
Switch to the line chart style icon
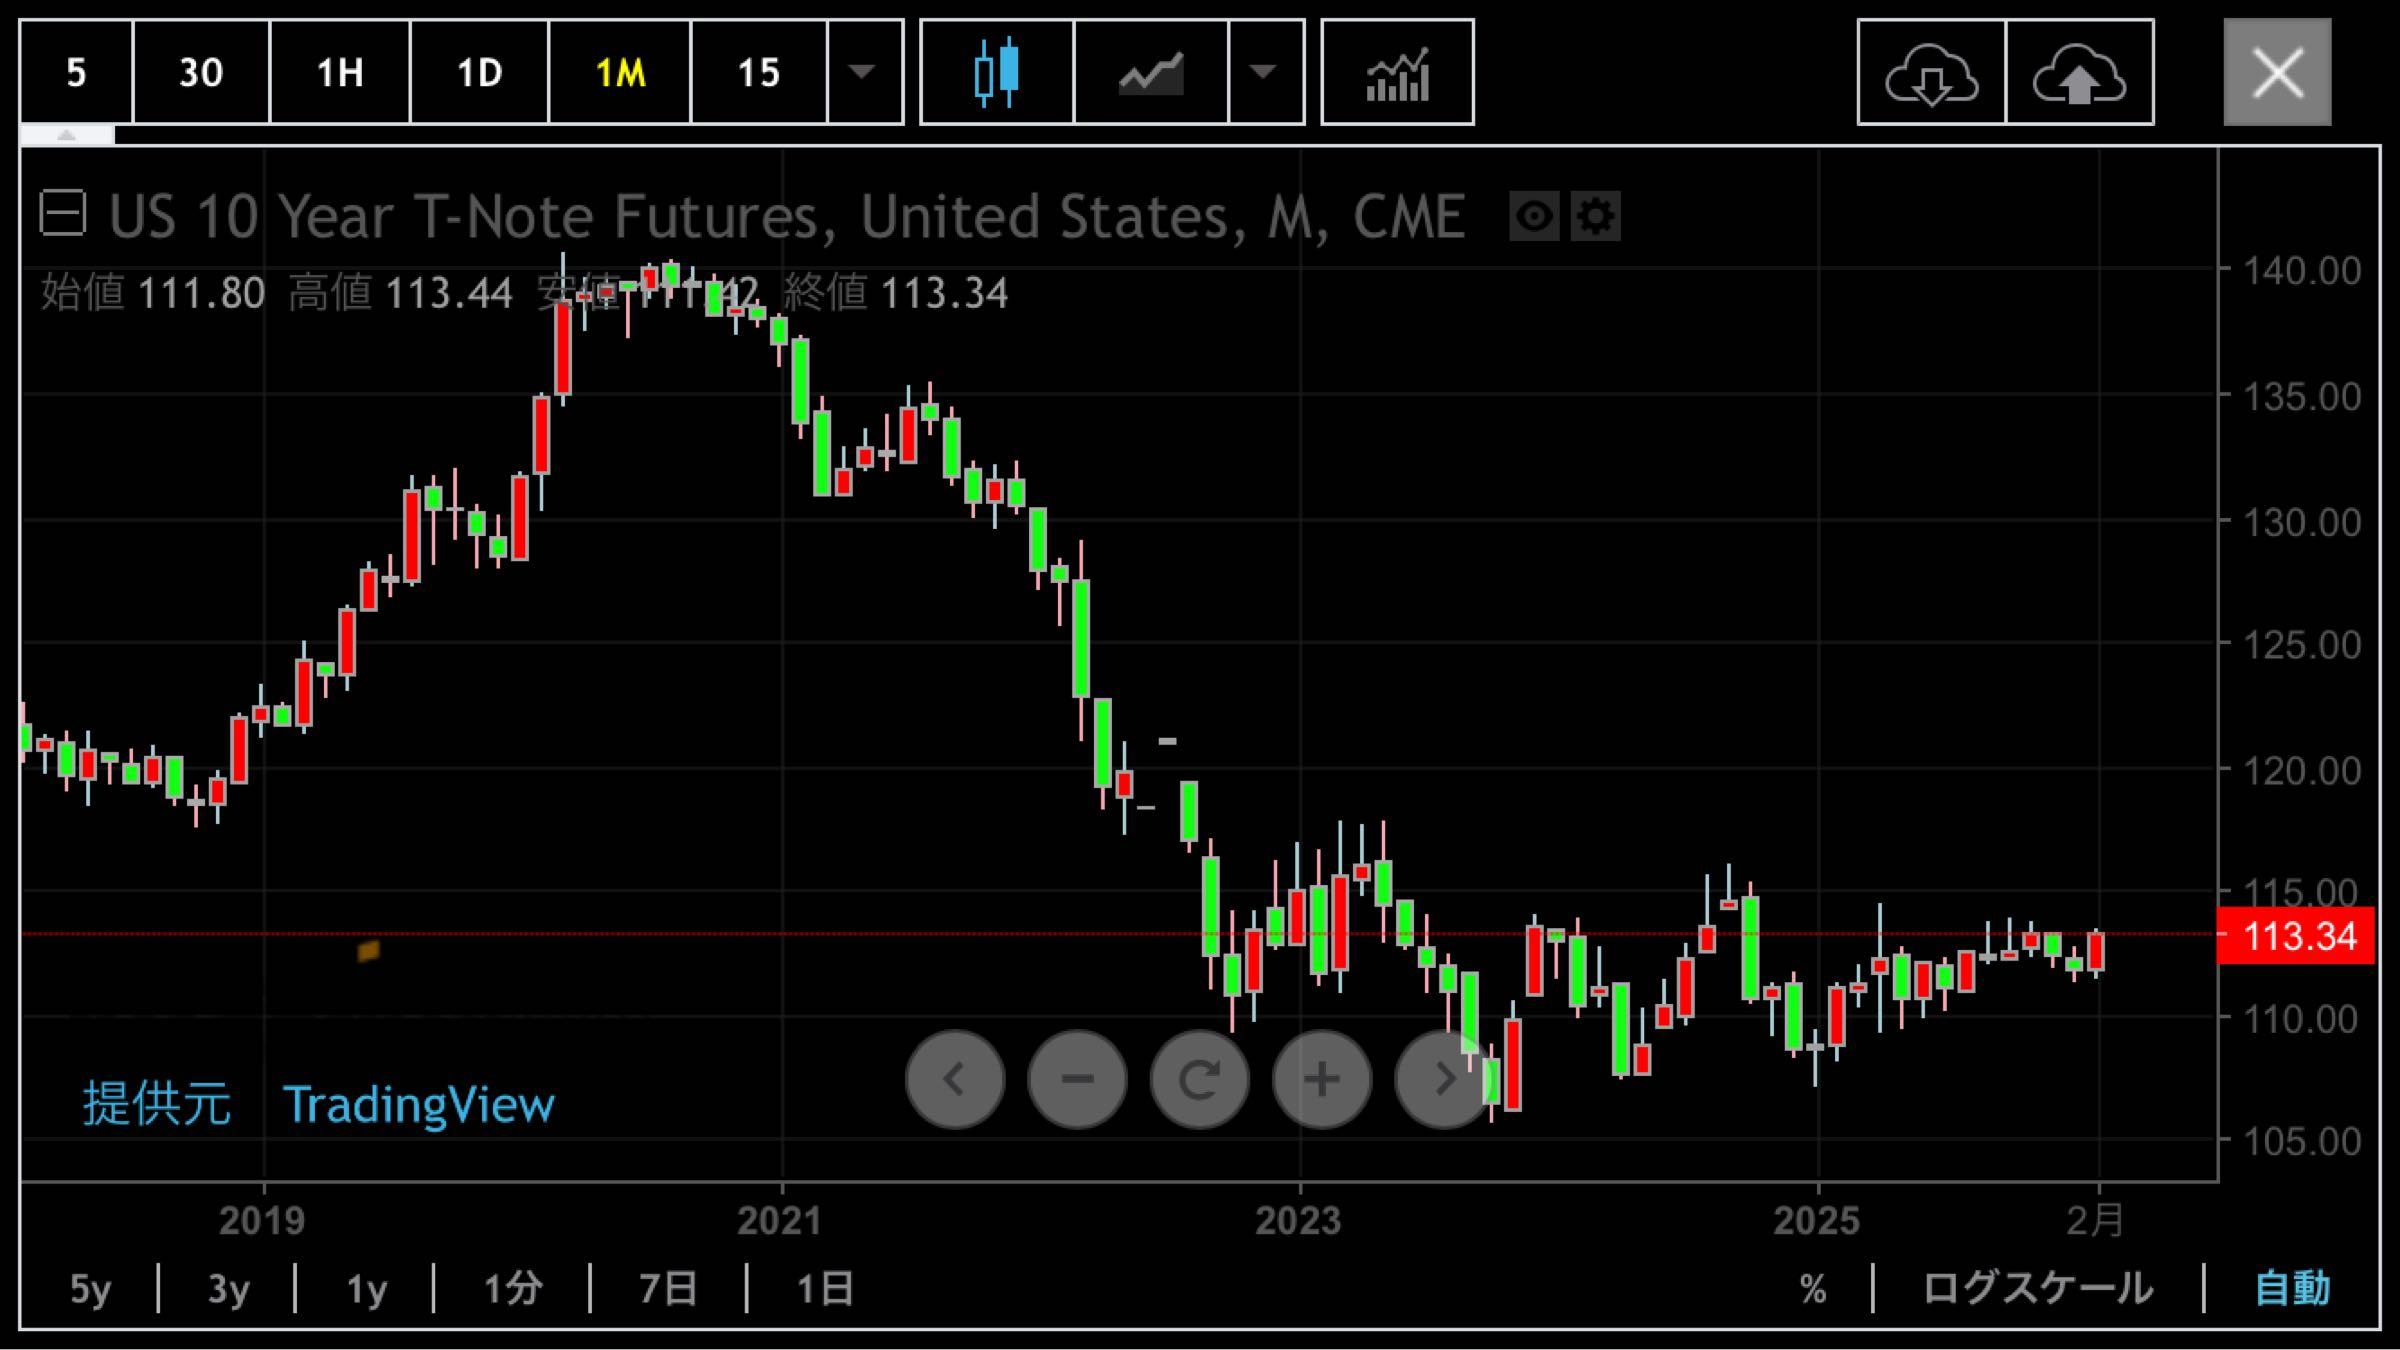click(x=1150, y=72)
